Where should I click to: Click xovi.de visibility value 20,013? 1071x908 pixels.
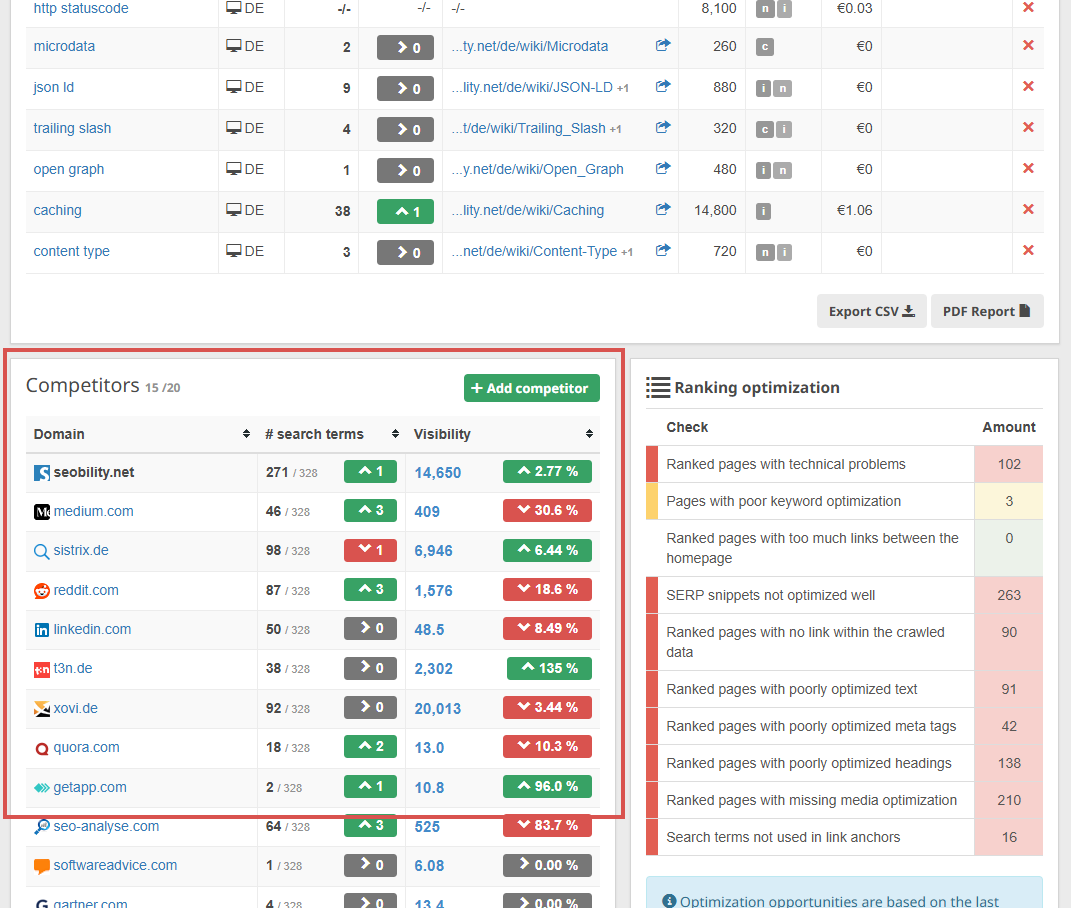tap(437, 709)
